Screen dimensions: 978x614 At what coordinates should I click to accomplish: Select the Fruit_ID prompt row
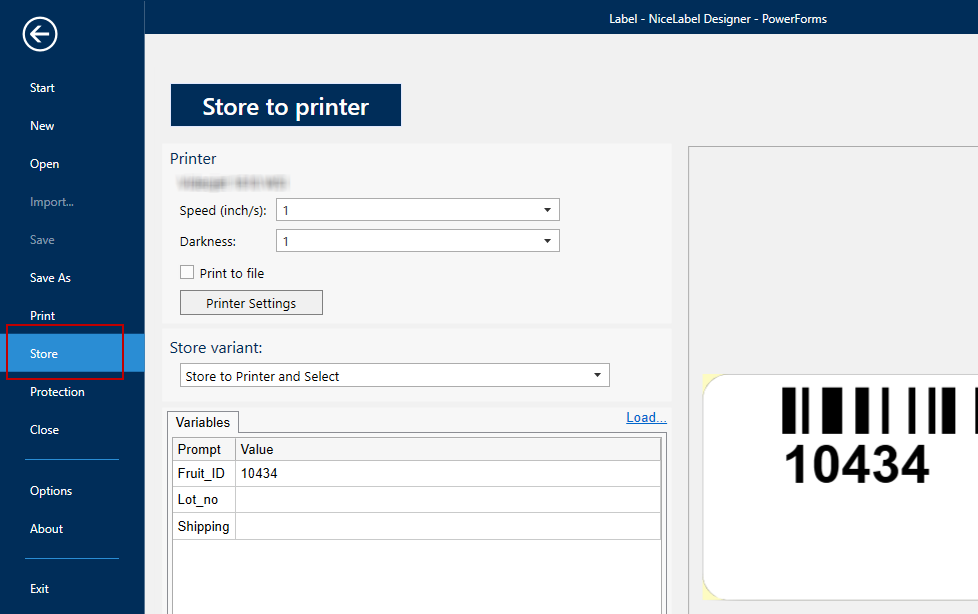point(204,474)
